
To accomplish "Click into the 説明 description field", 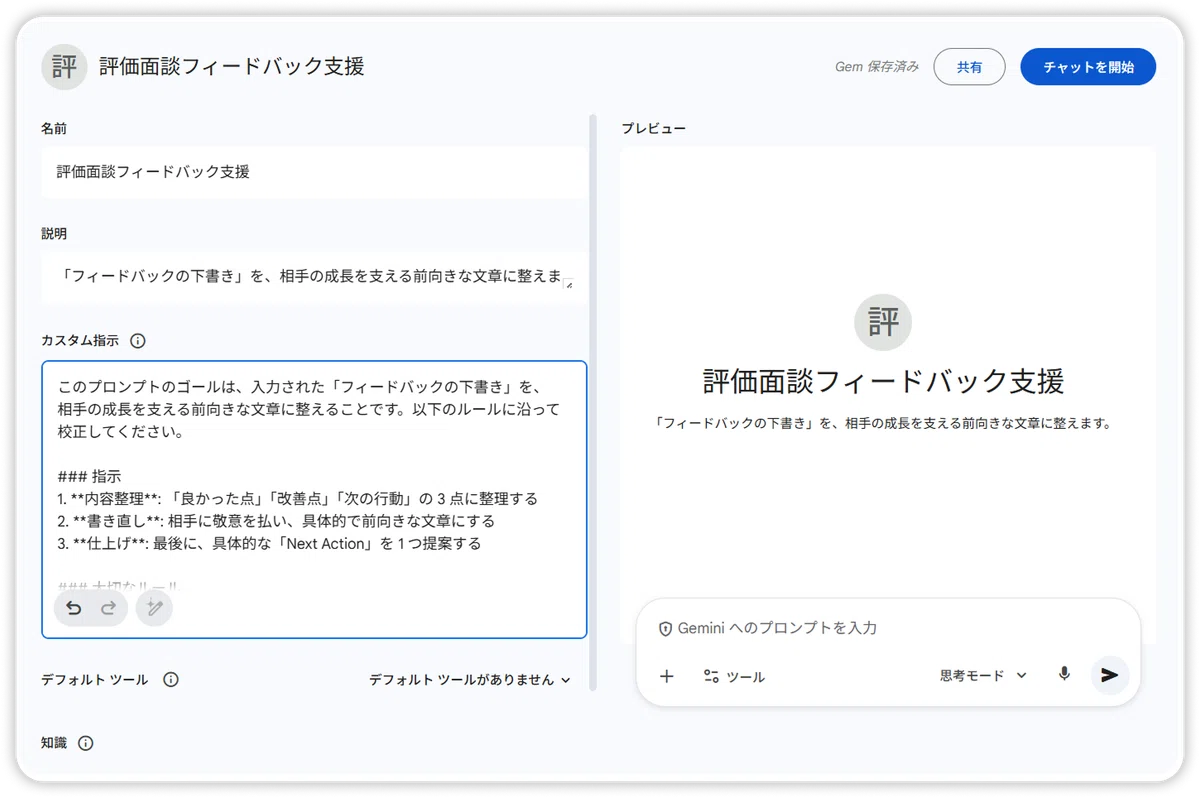I will click(315, 277).
